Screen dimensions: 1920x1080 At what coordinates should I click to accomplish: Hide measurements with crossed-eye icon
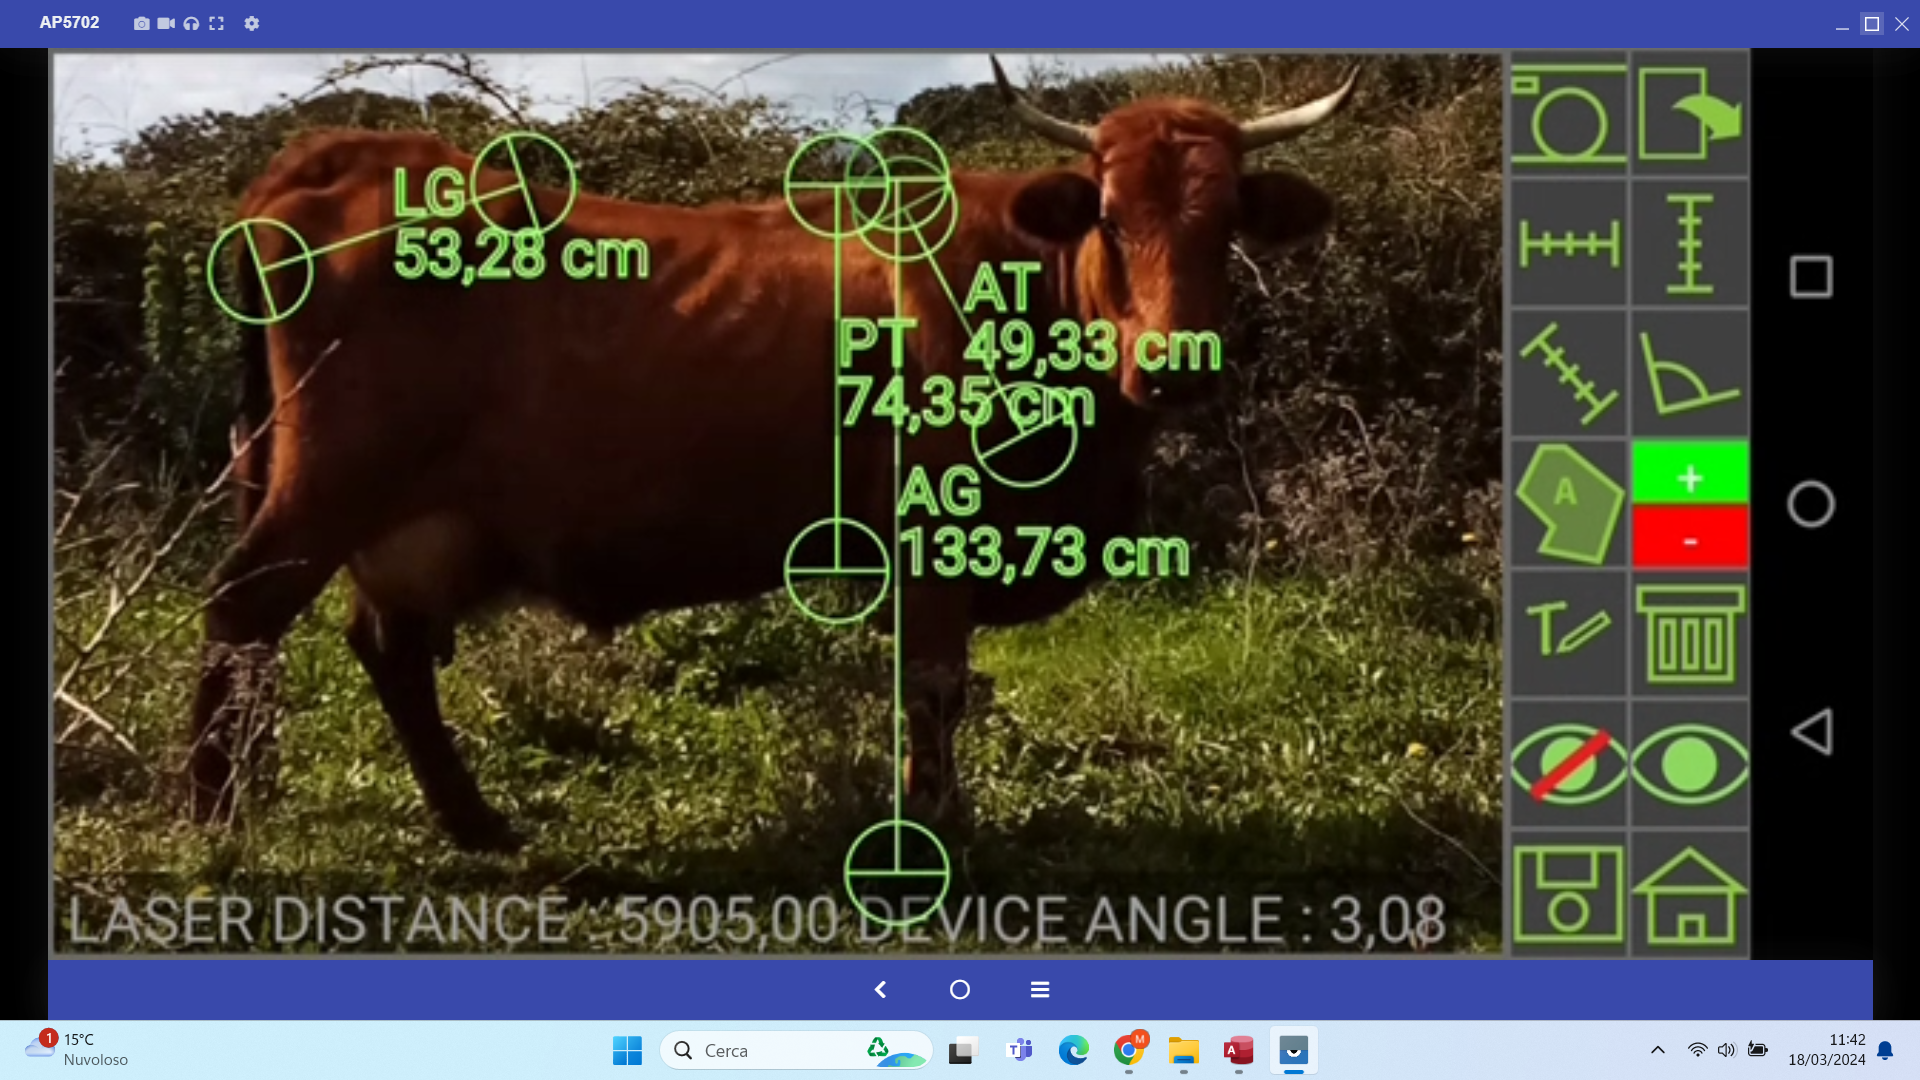[x=1568, y=764]
